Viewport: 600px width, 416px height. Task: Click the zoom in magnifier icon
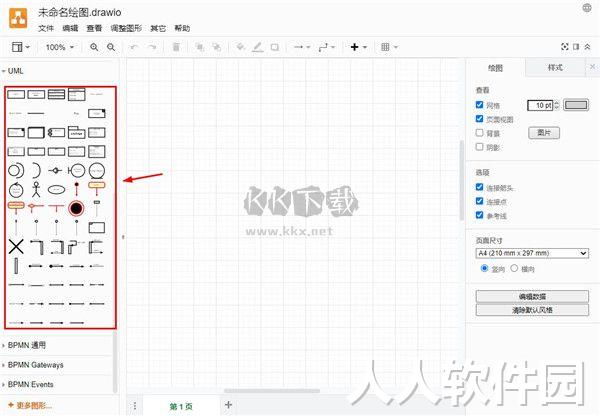click(x=94, y=47)
